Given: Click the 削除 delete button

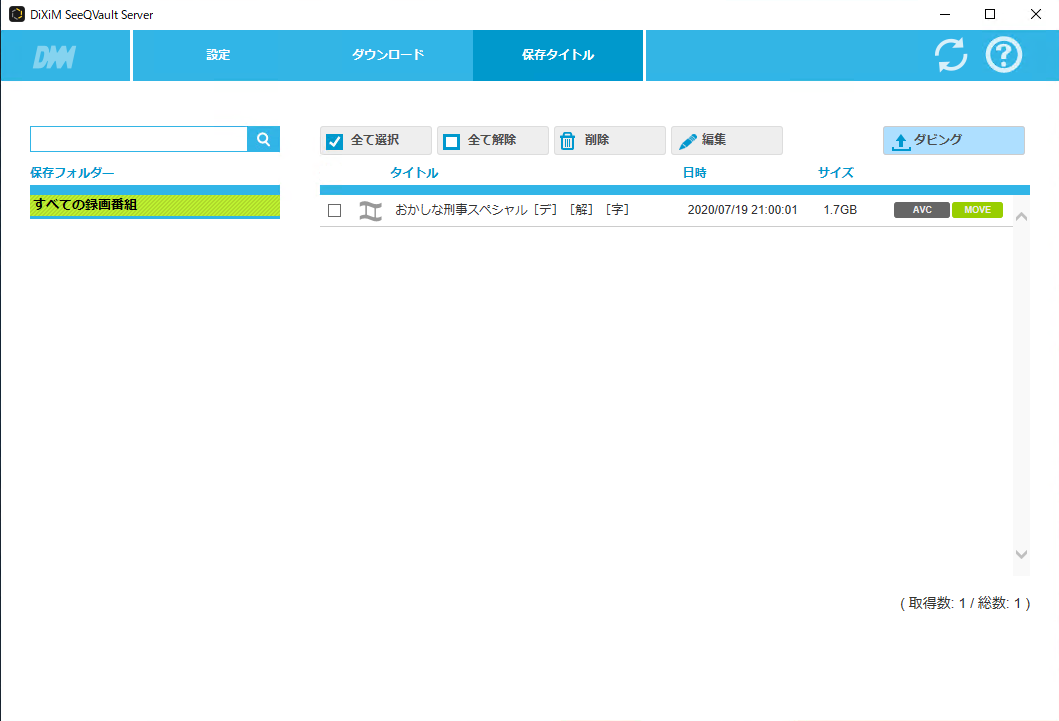Looking at the screenshot, I should click(609, 141).
